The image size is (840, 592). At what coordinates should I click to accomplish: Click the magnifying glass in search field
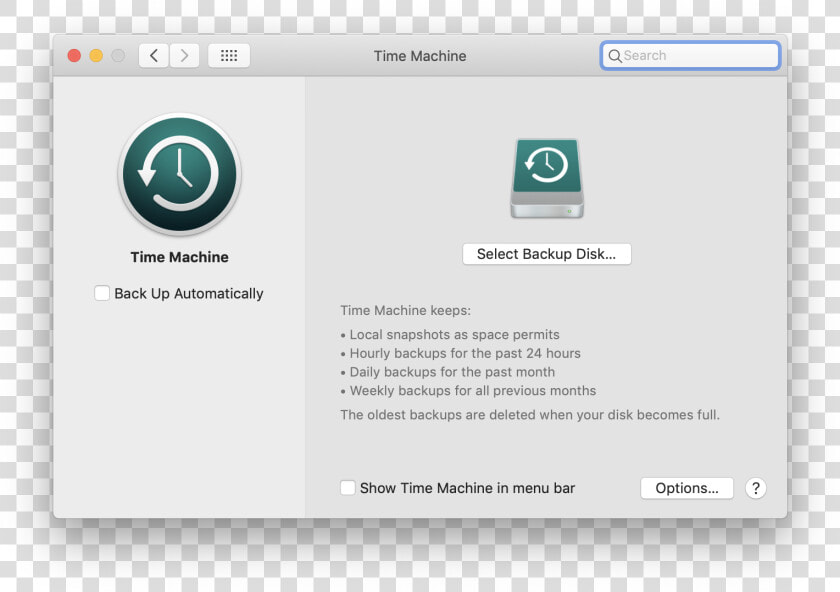tap(615, 56)
